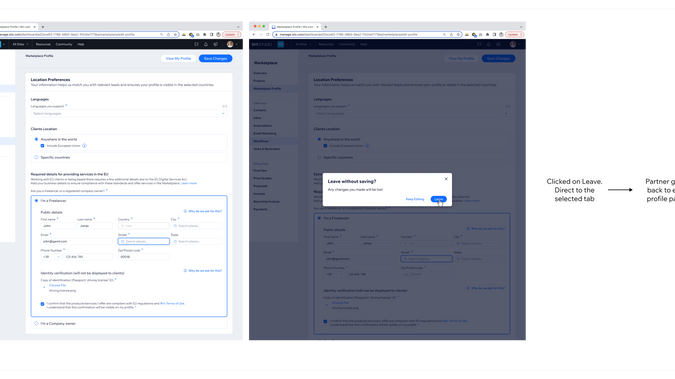Viewport: 675px width, 379px height.
Task: Open tab search chevron in left window
Action: [x=238, y=27]
